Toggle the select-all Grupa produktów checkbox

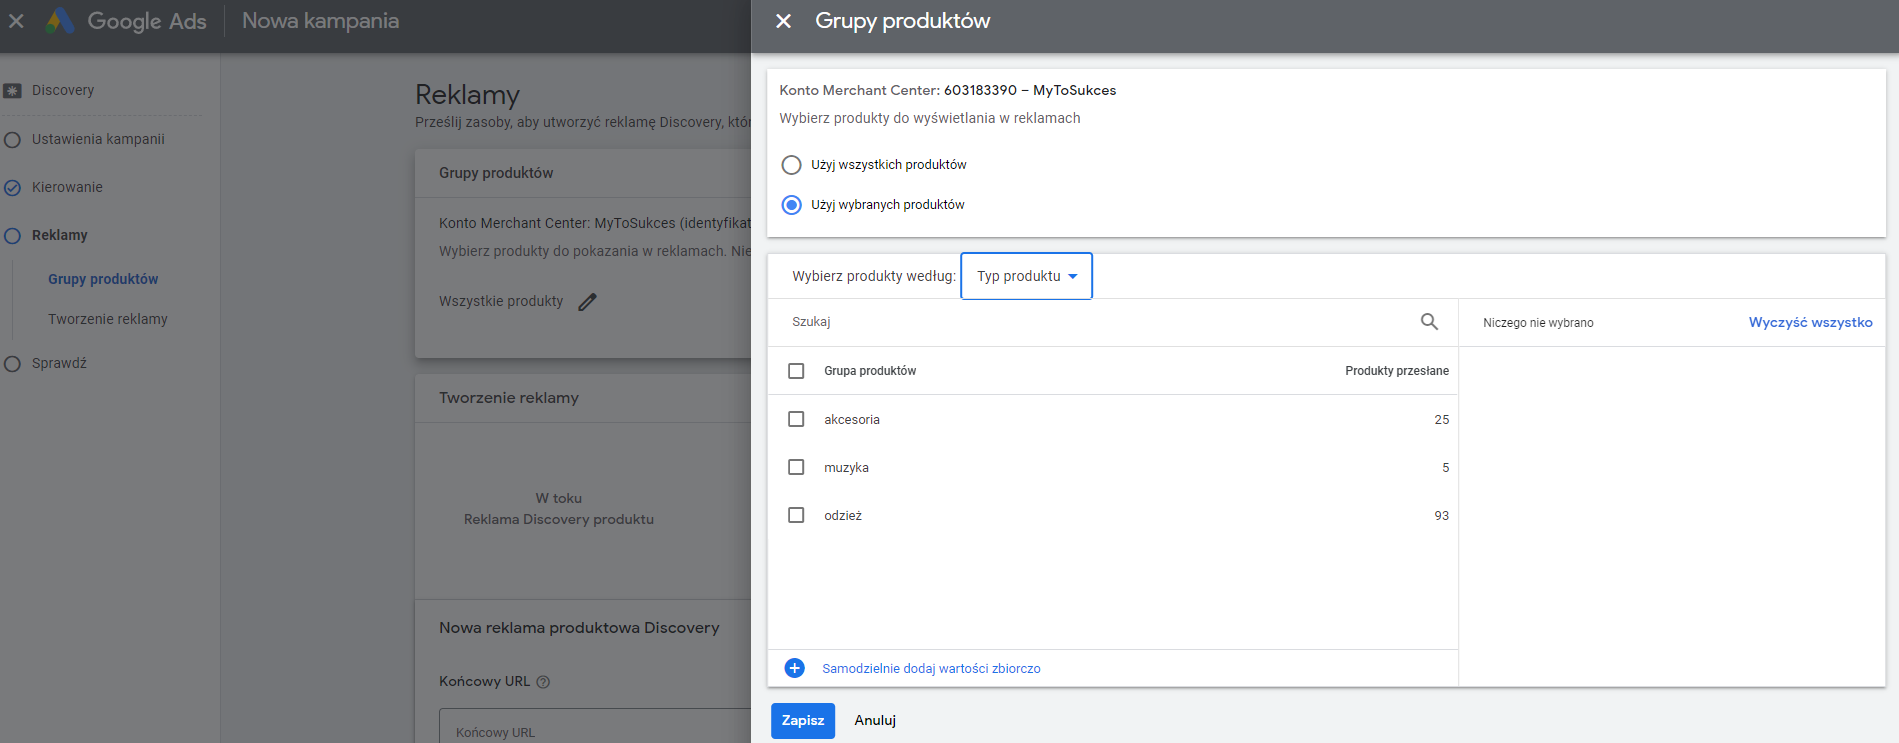[x=796, y=371]
